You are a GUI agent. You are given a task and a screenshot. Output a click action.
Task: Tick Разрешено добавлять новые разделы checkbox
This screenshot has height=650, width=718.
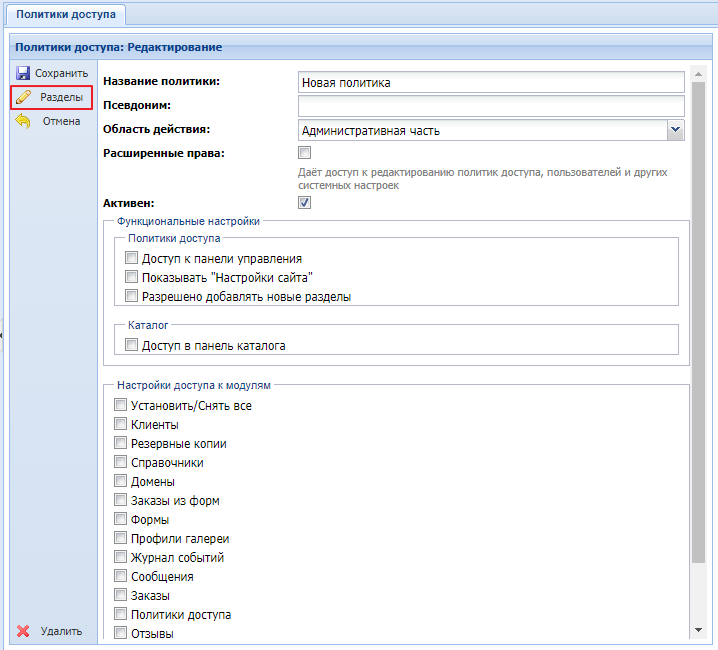tap(131, 297)
